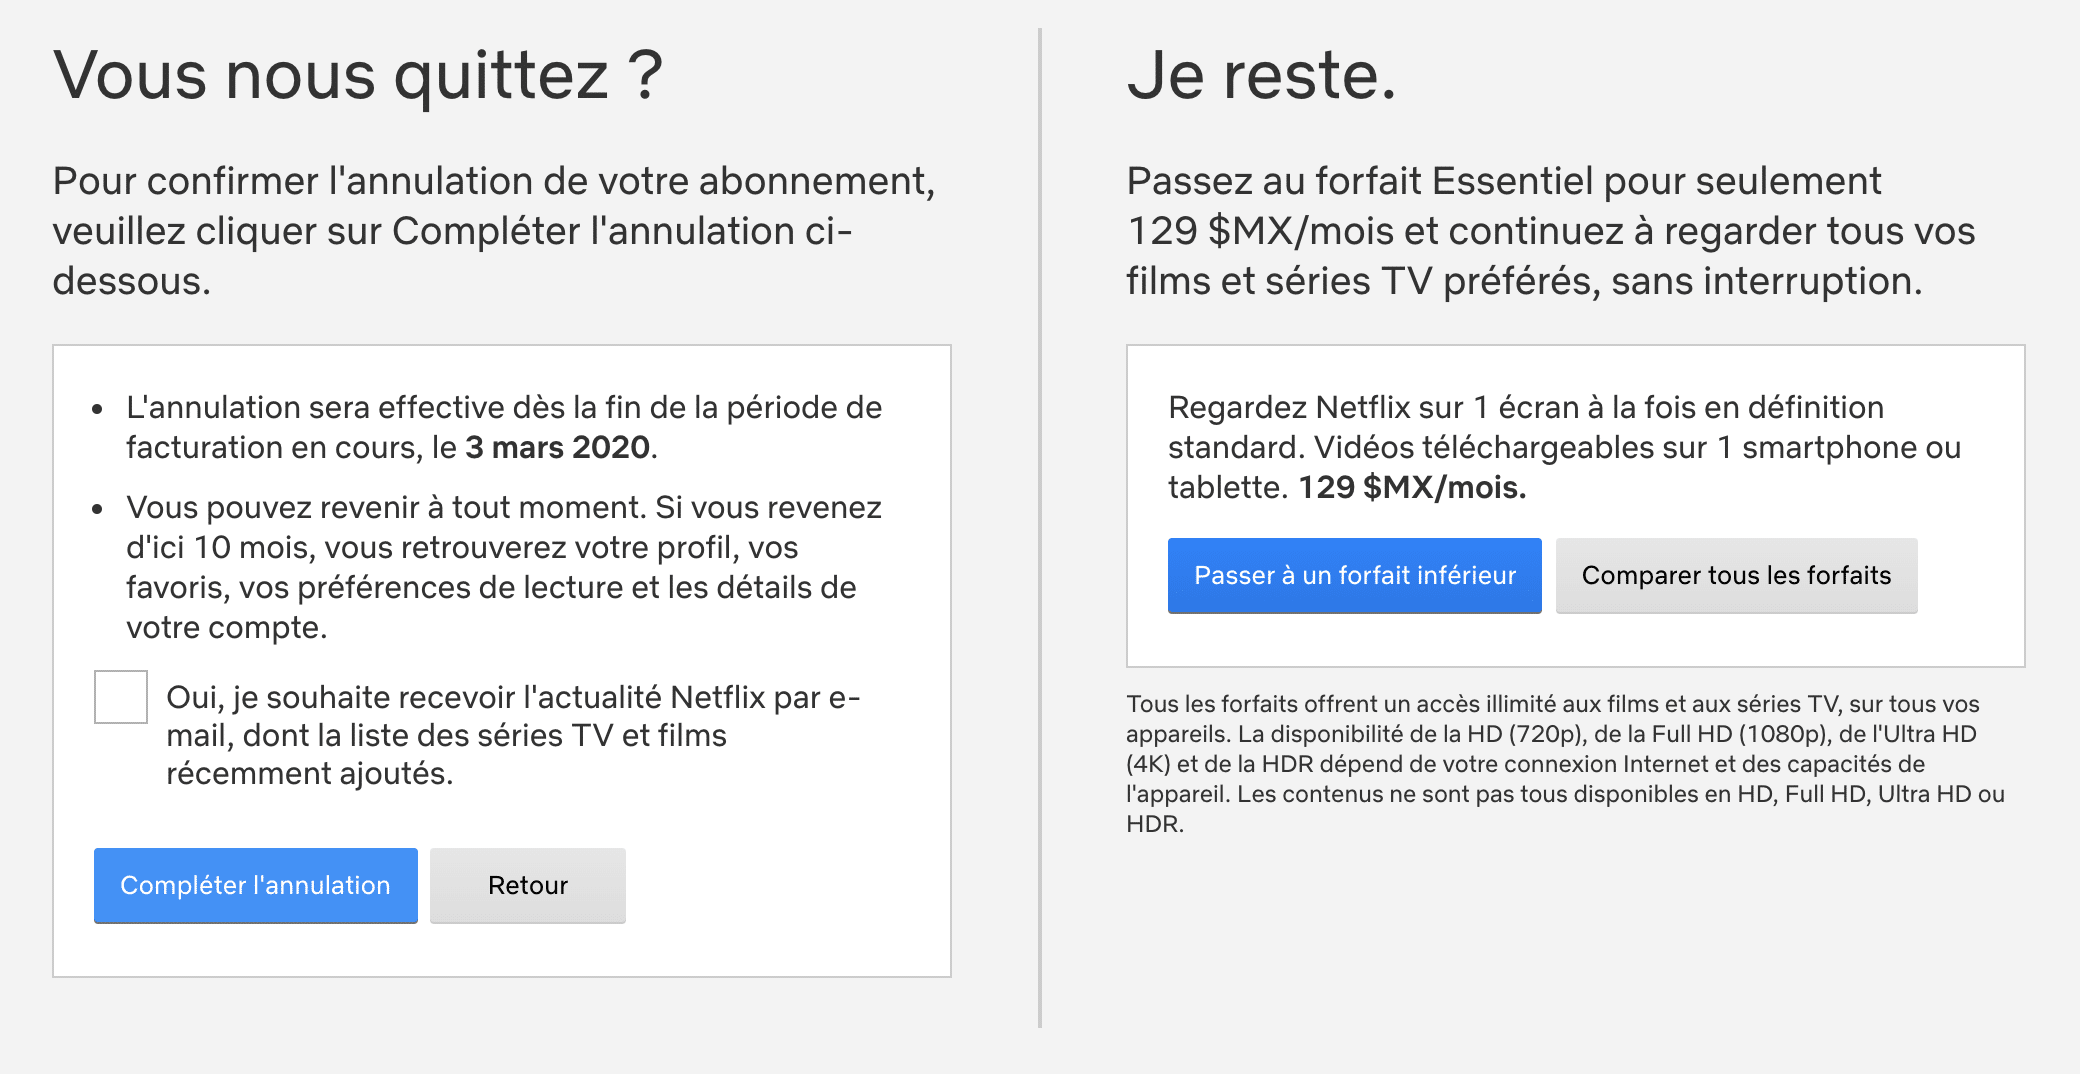Screen dimensions: 2080x1074
Task: Click the first bullet point dot
Action: [x=97, y=409]
